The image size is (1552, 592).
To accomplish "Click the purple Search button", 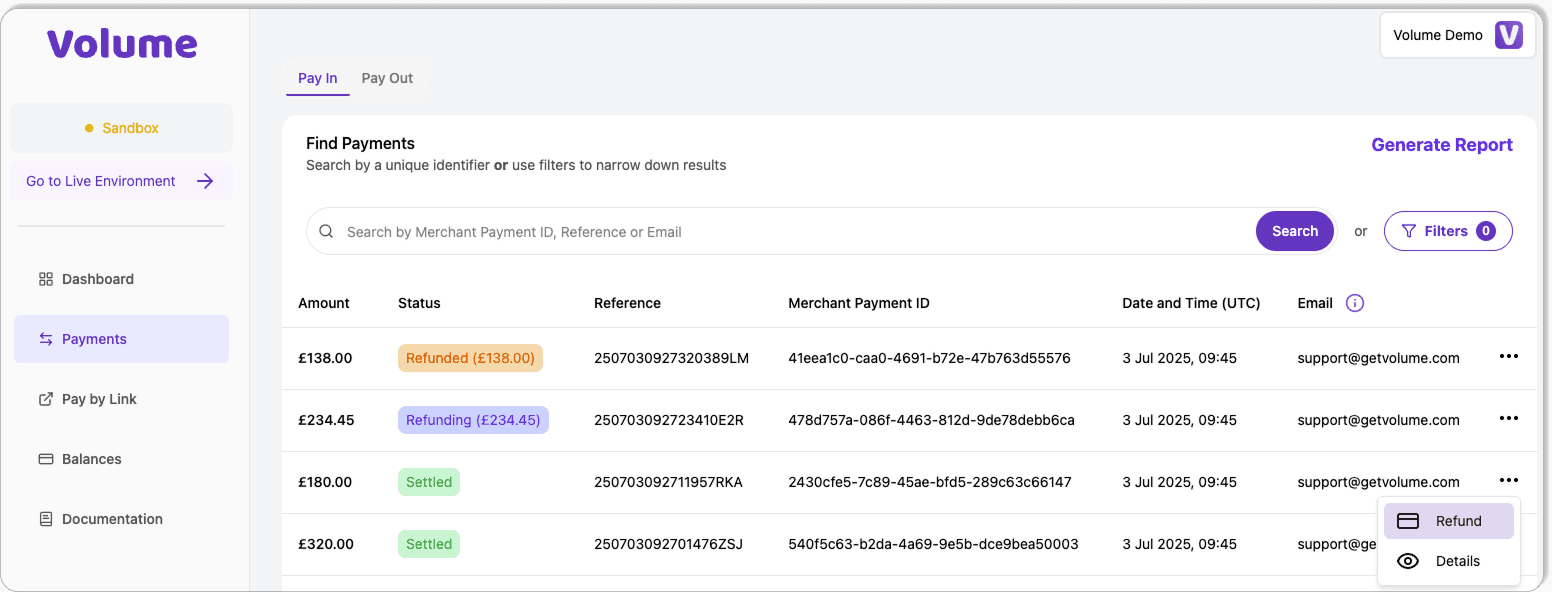I will [1295, 231].
